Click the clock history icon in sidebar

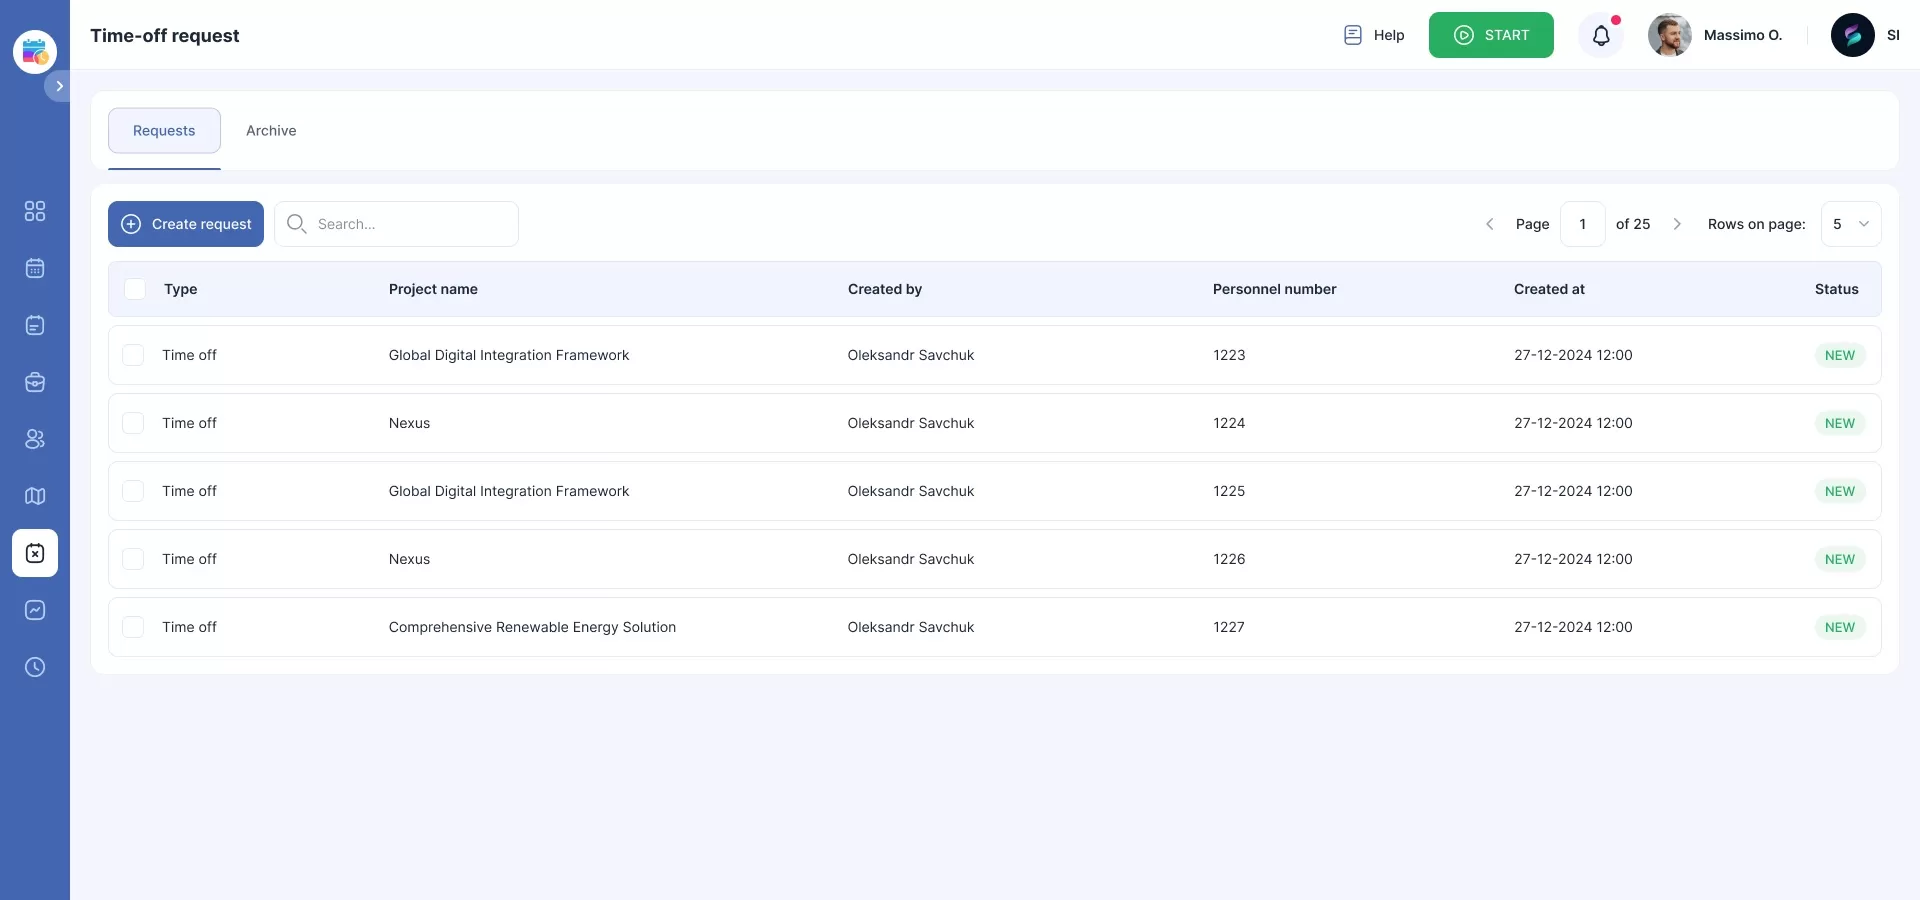(35, 667)
